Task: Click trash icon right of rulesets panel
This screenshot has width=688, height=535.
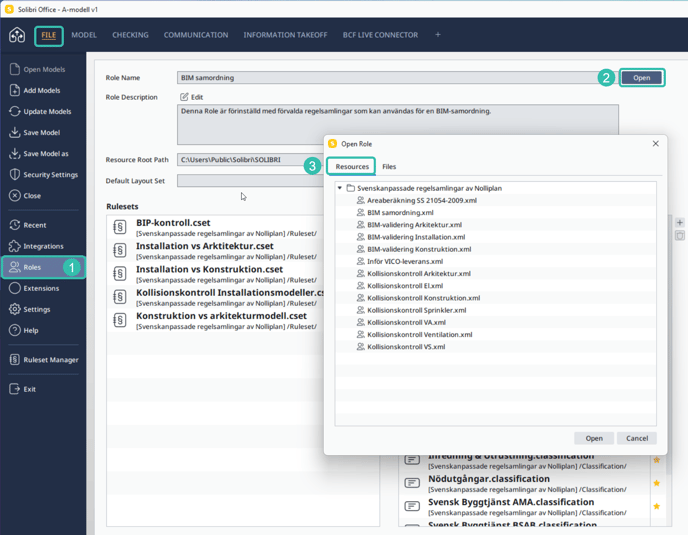Action: point(679,236)
